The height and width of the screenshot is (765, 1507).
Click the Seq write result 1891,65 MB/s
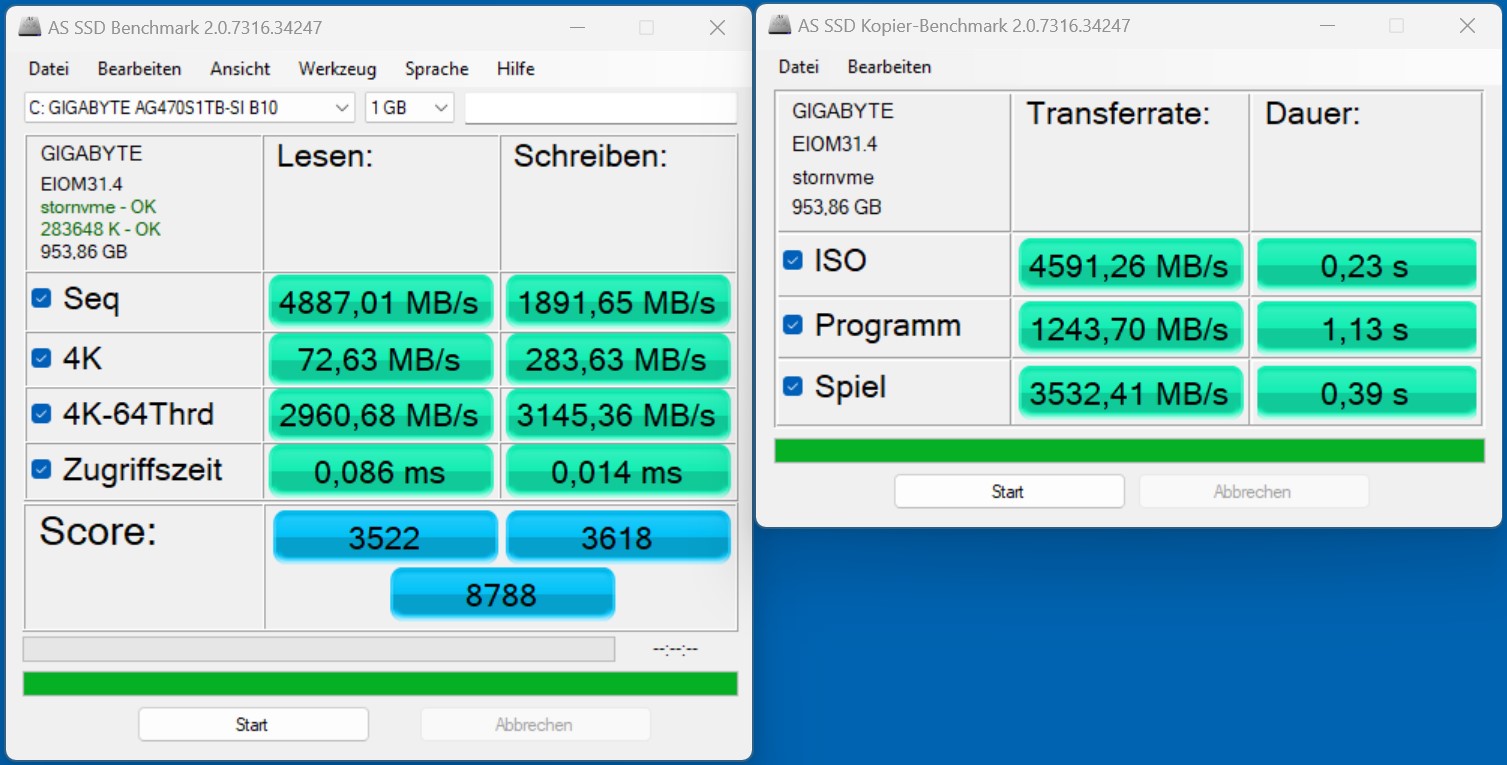pos(618,302)
